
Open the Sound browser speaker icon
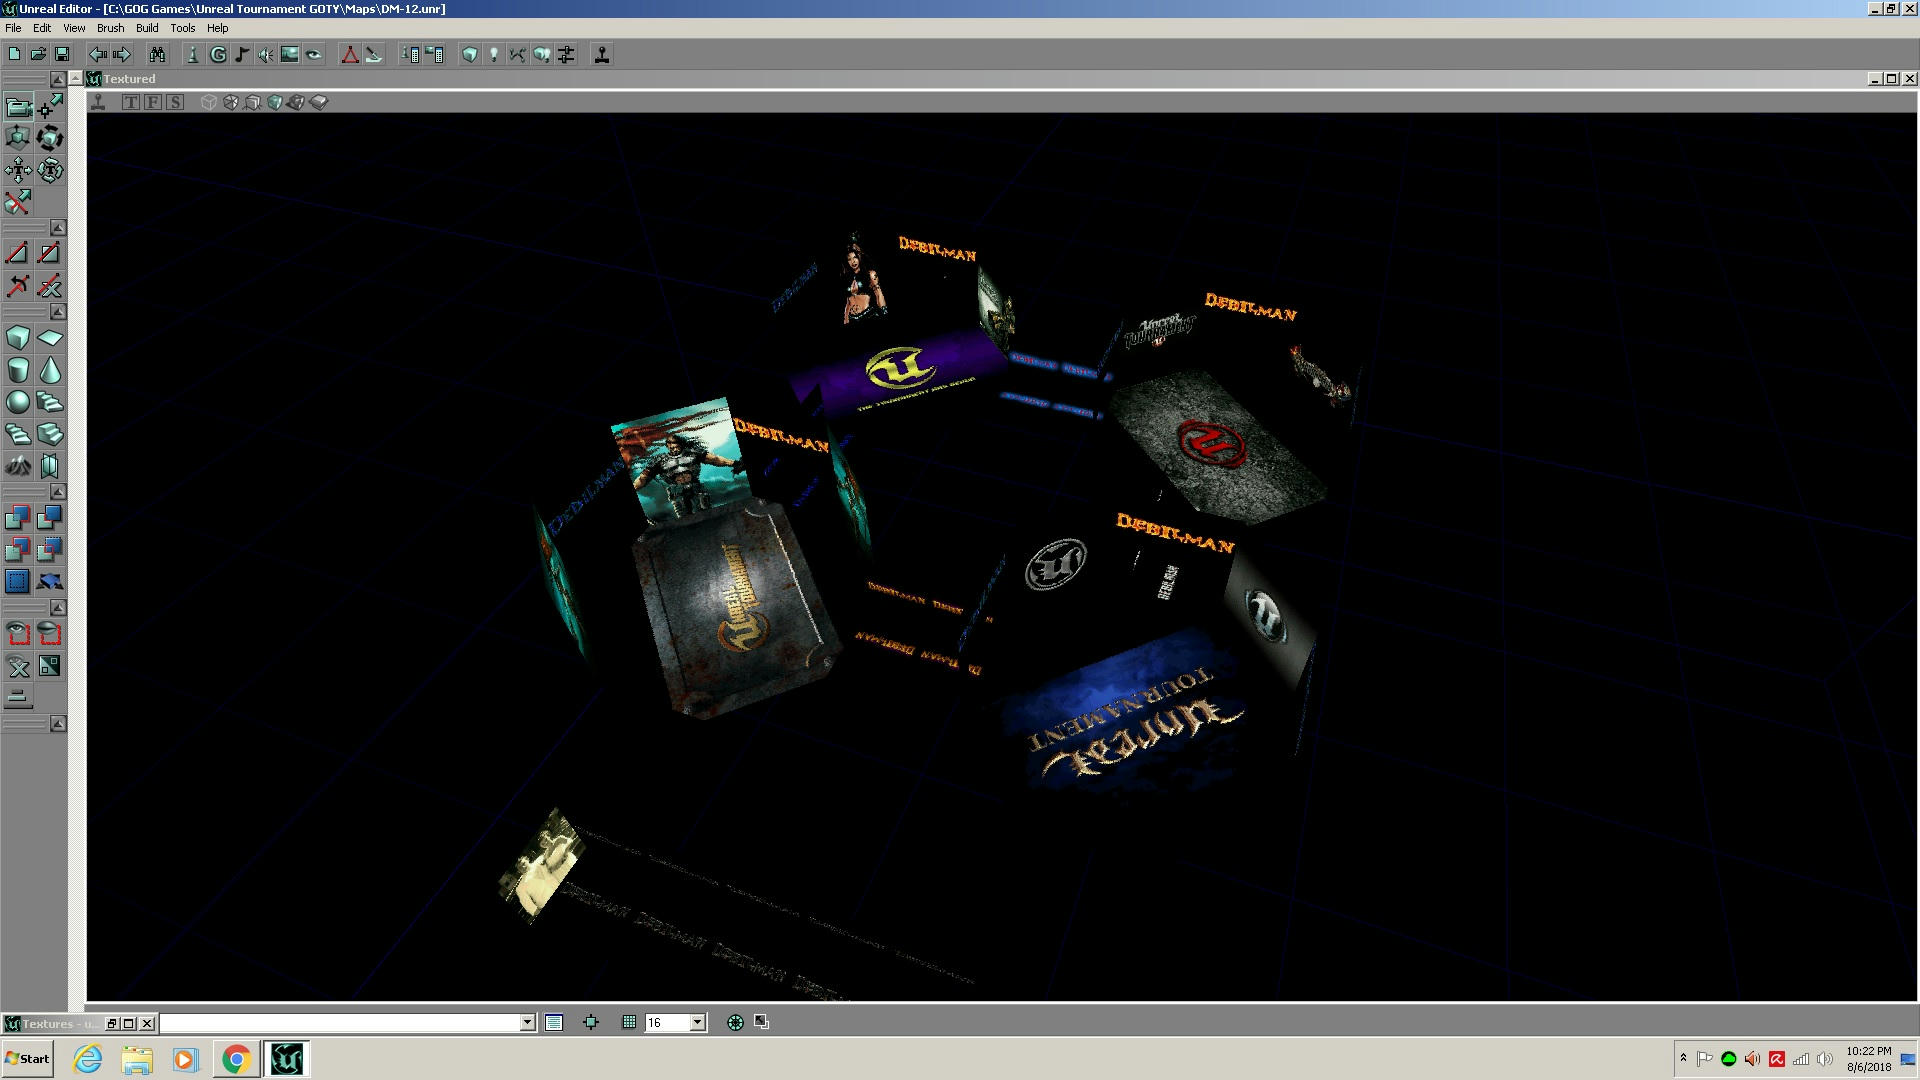pyautogui.click(x=265, y=54)
